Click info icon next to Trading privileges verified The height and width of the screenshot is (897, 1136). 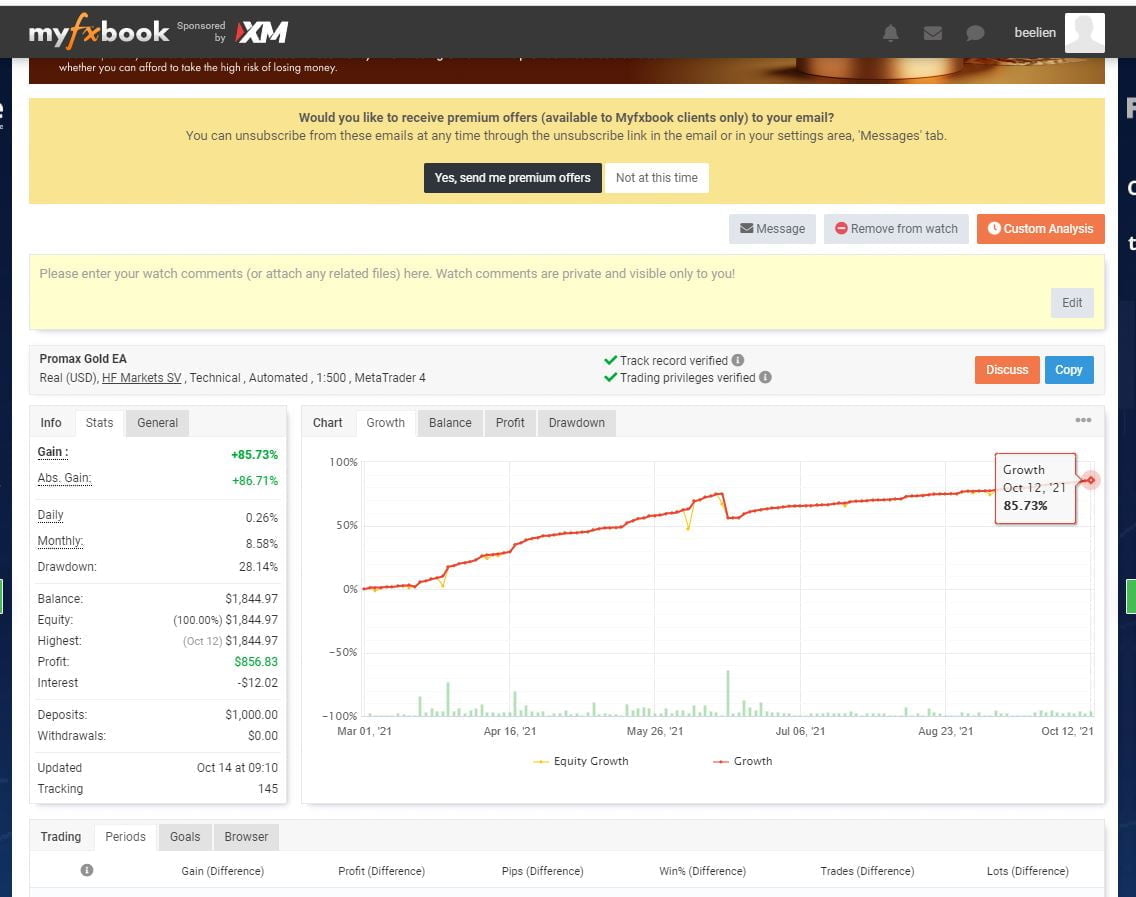(765, 377)
